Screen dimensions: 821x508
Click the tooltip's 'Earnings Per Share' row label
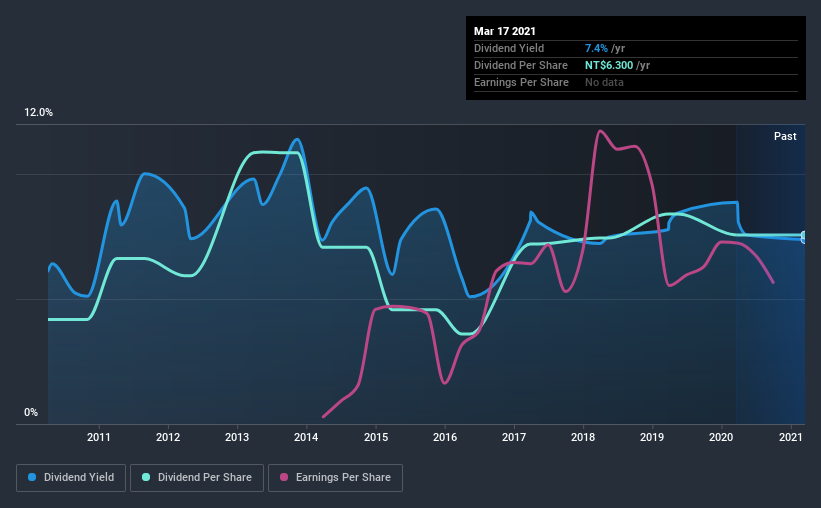pyautogui.click(x=521, y=82)
